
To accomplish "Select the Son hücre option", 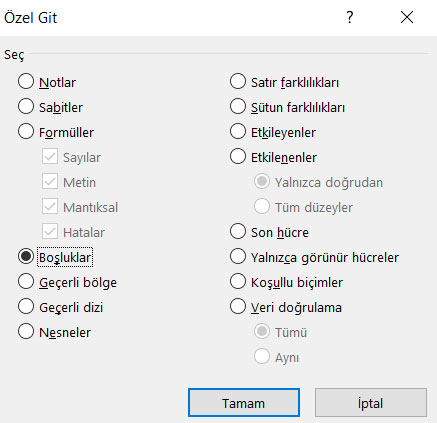I will [238, 232].
